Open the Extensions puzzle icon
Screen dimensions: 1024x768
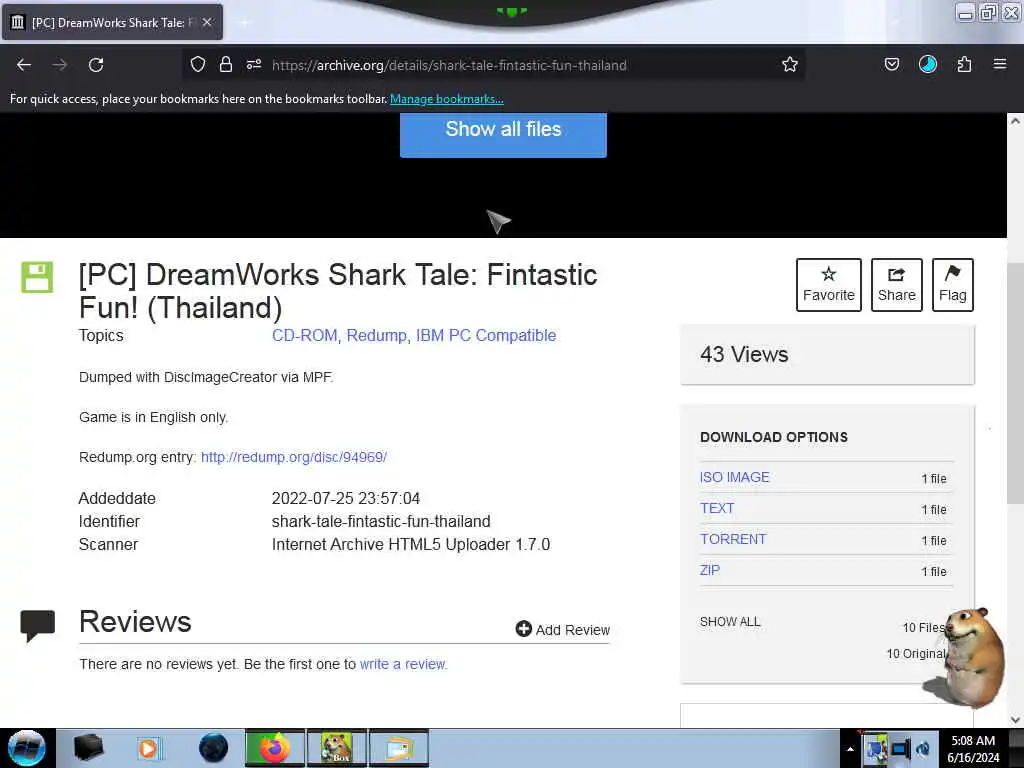point(964,64)
